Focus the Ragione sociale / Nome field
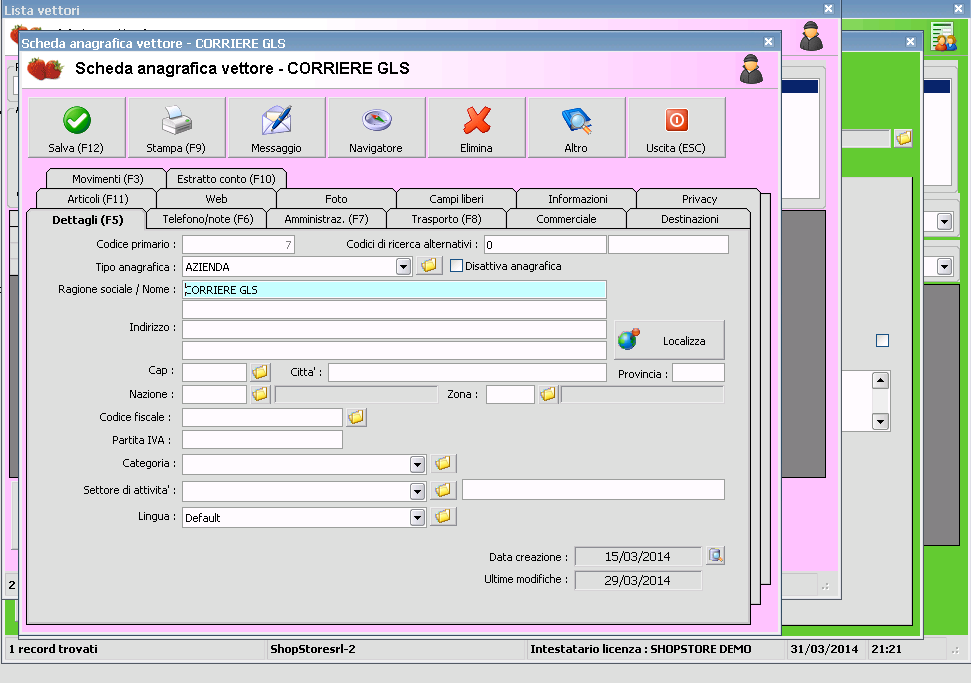The width and height of the screenshot is (971, 683). click(x=394, y=290)
